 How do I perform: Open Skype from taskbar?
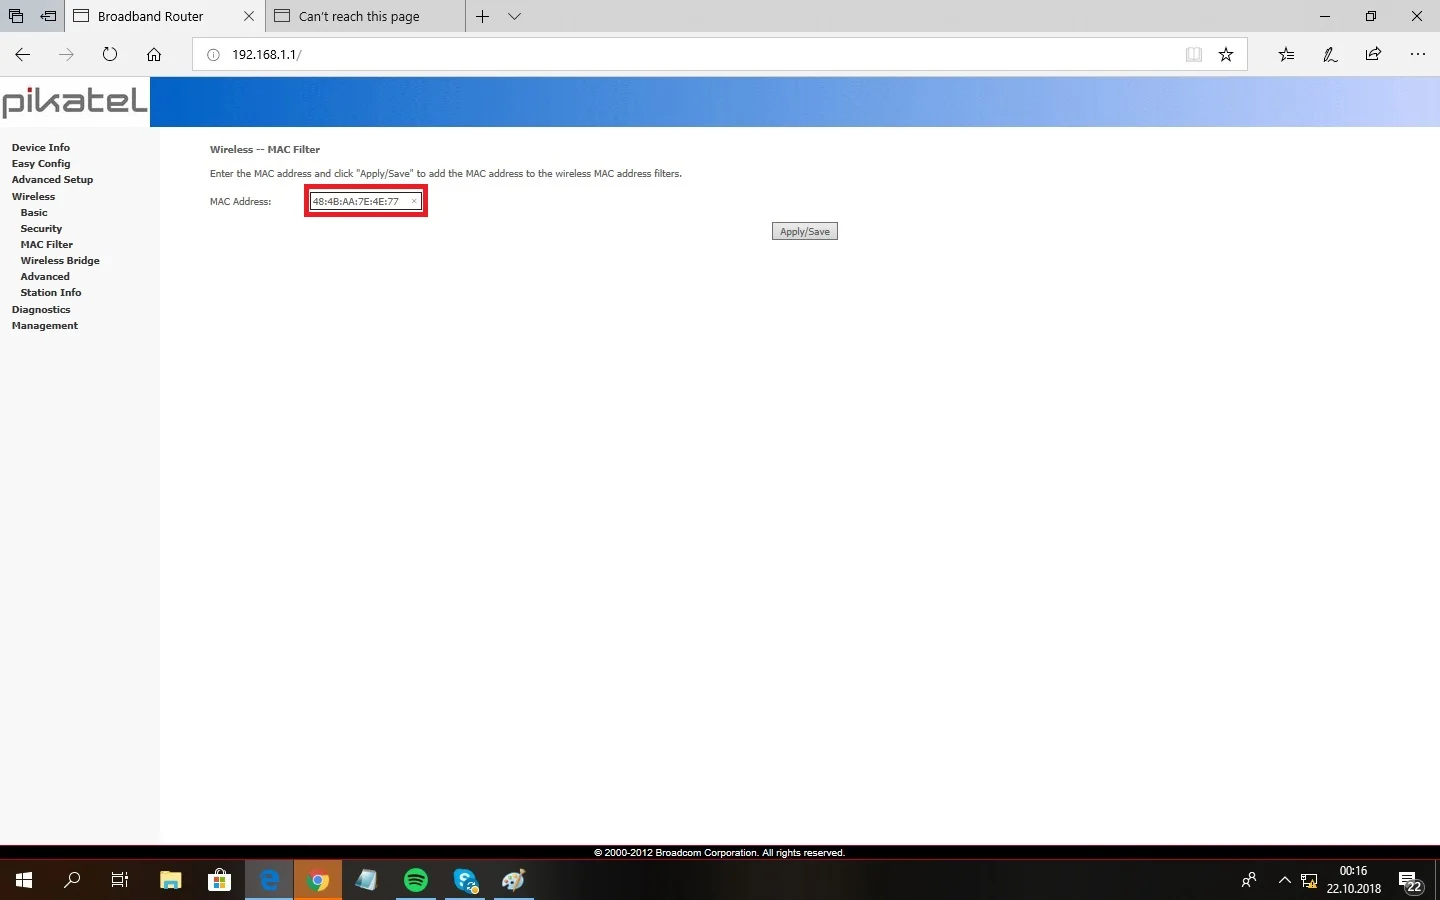pos(465,880)
